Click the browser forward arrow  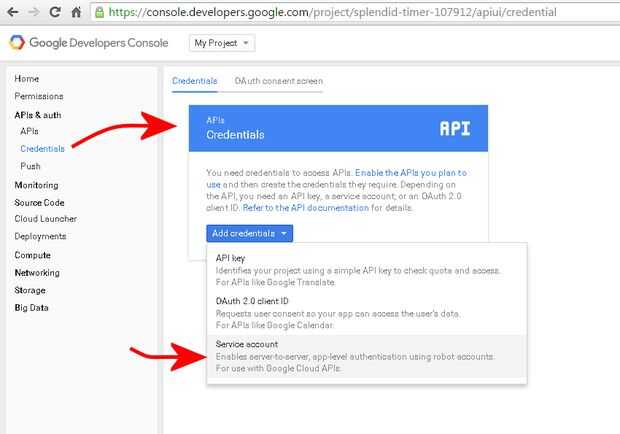(34, 12)
